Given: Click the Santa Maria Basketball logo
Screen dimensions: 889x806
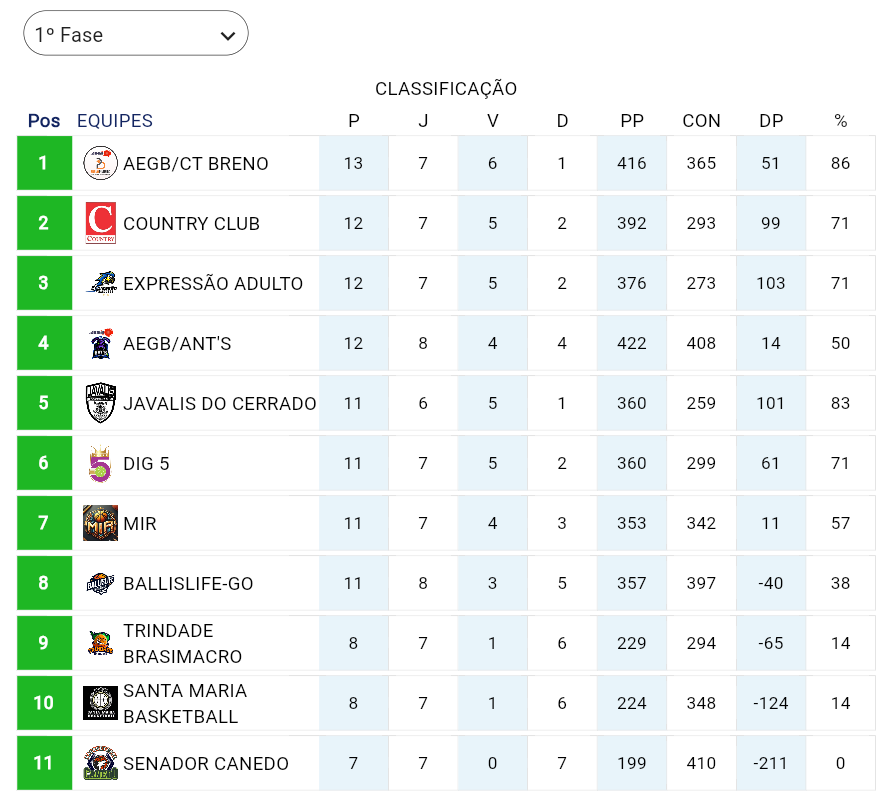Looking at the screenshot, I should tap(100, 703).
